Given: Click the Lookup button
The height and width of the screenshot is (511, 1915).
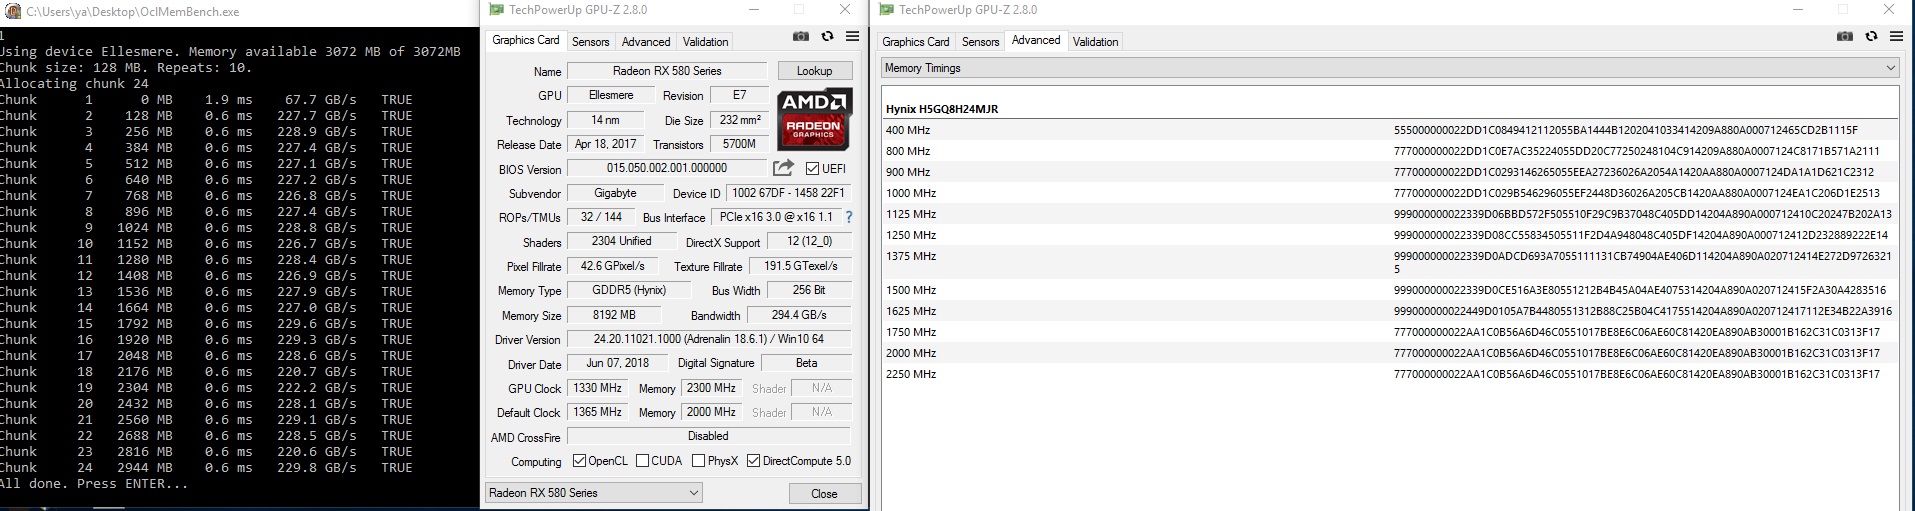Looking at the screenshot, I should coord(814,71).
